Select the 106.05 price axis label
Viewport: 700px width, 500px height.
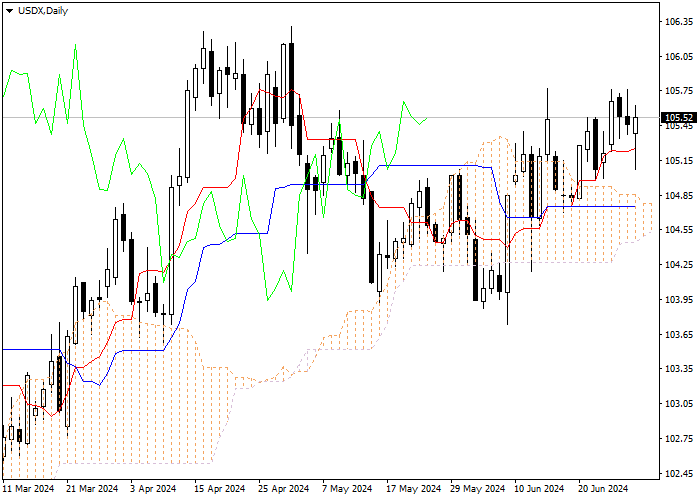tap(679, 56)
